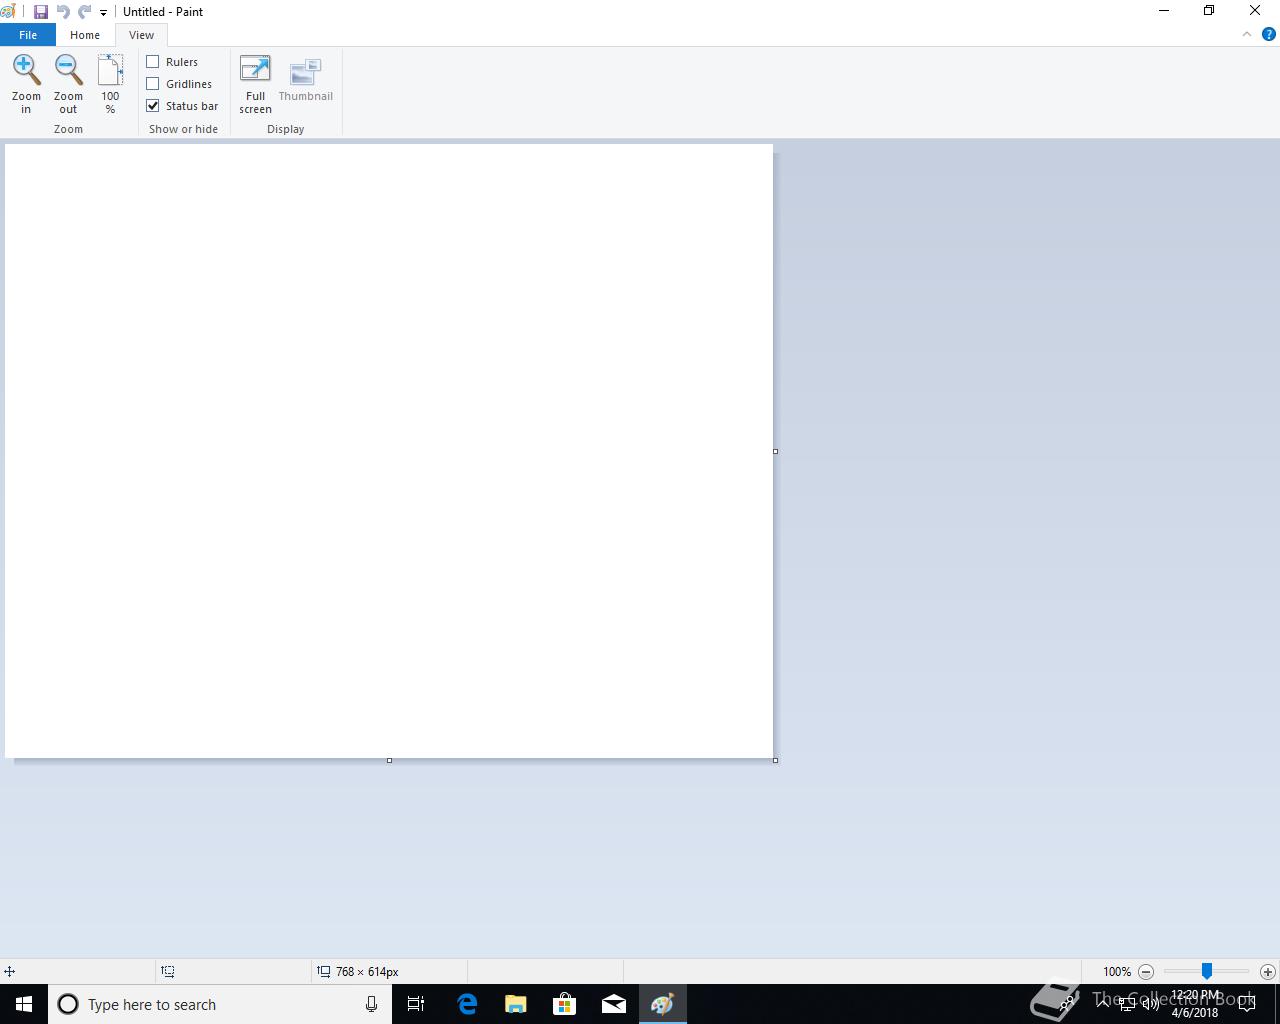Open Microsoft Store from the taskbar
Viewport: 1280px width, 1024px height.
coord(565,1004)
